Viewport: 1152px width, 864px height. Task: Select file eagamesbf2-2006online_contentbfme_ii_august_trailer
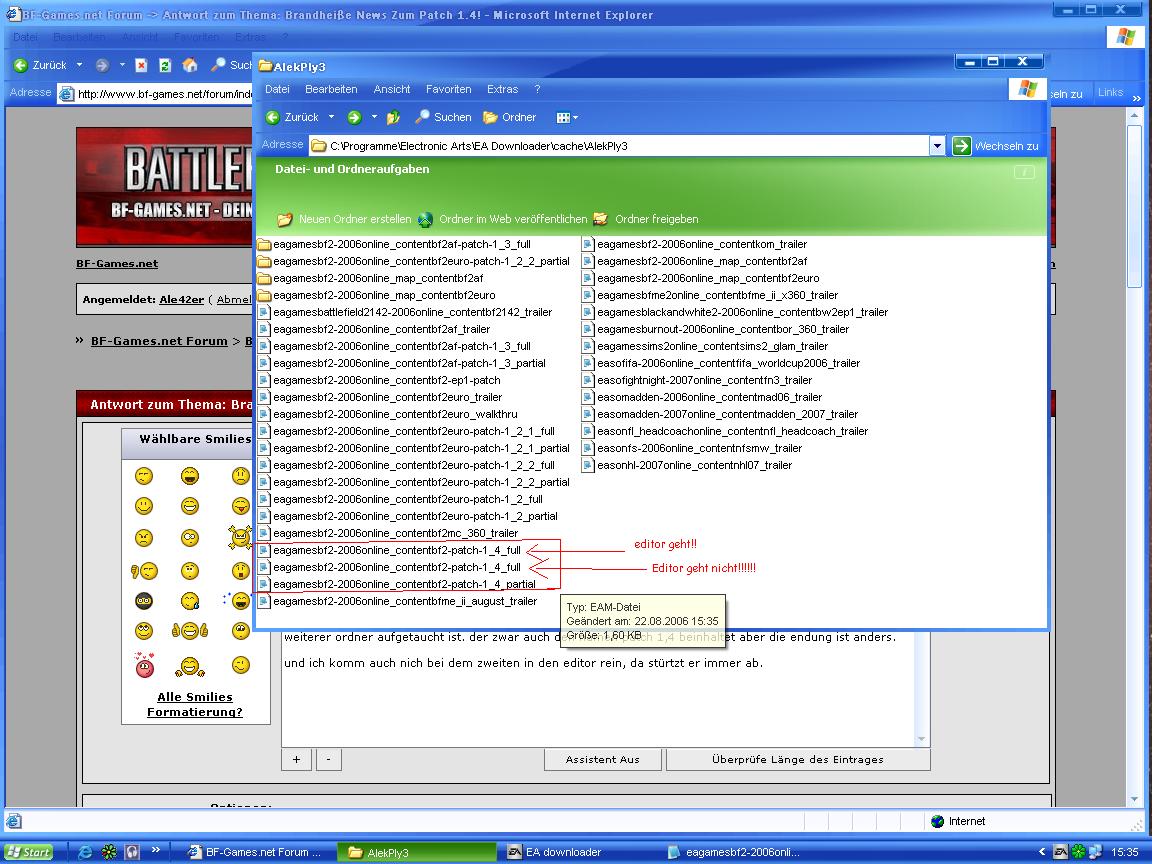(397, 601)
